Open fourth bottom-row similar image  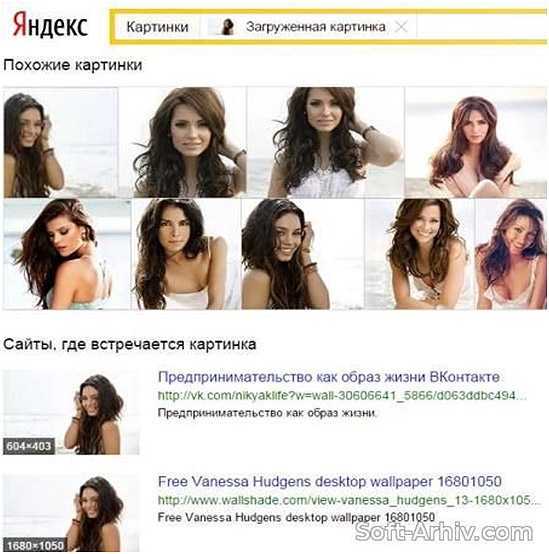[420, 254]
